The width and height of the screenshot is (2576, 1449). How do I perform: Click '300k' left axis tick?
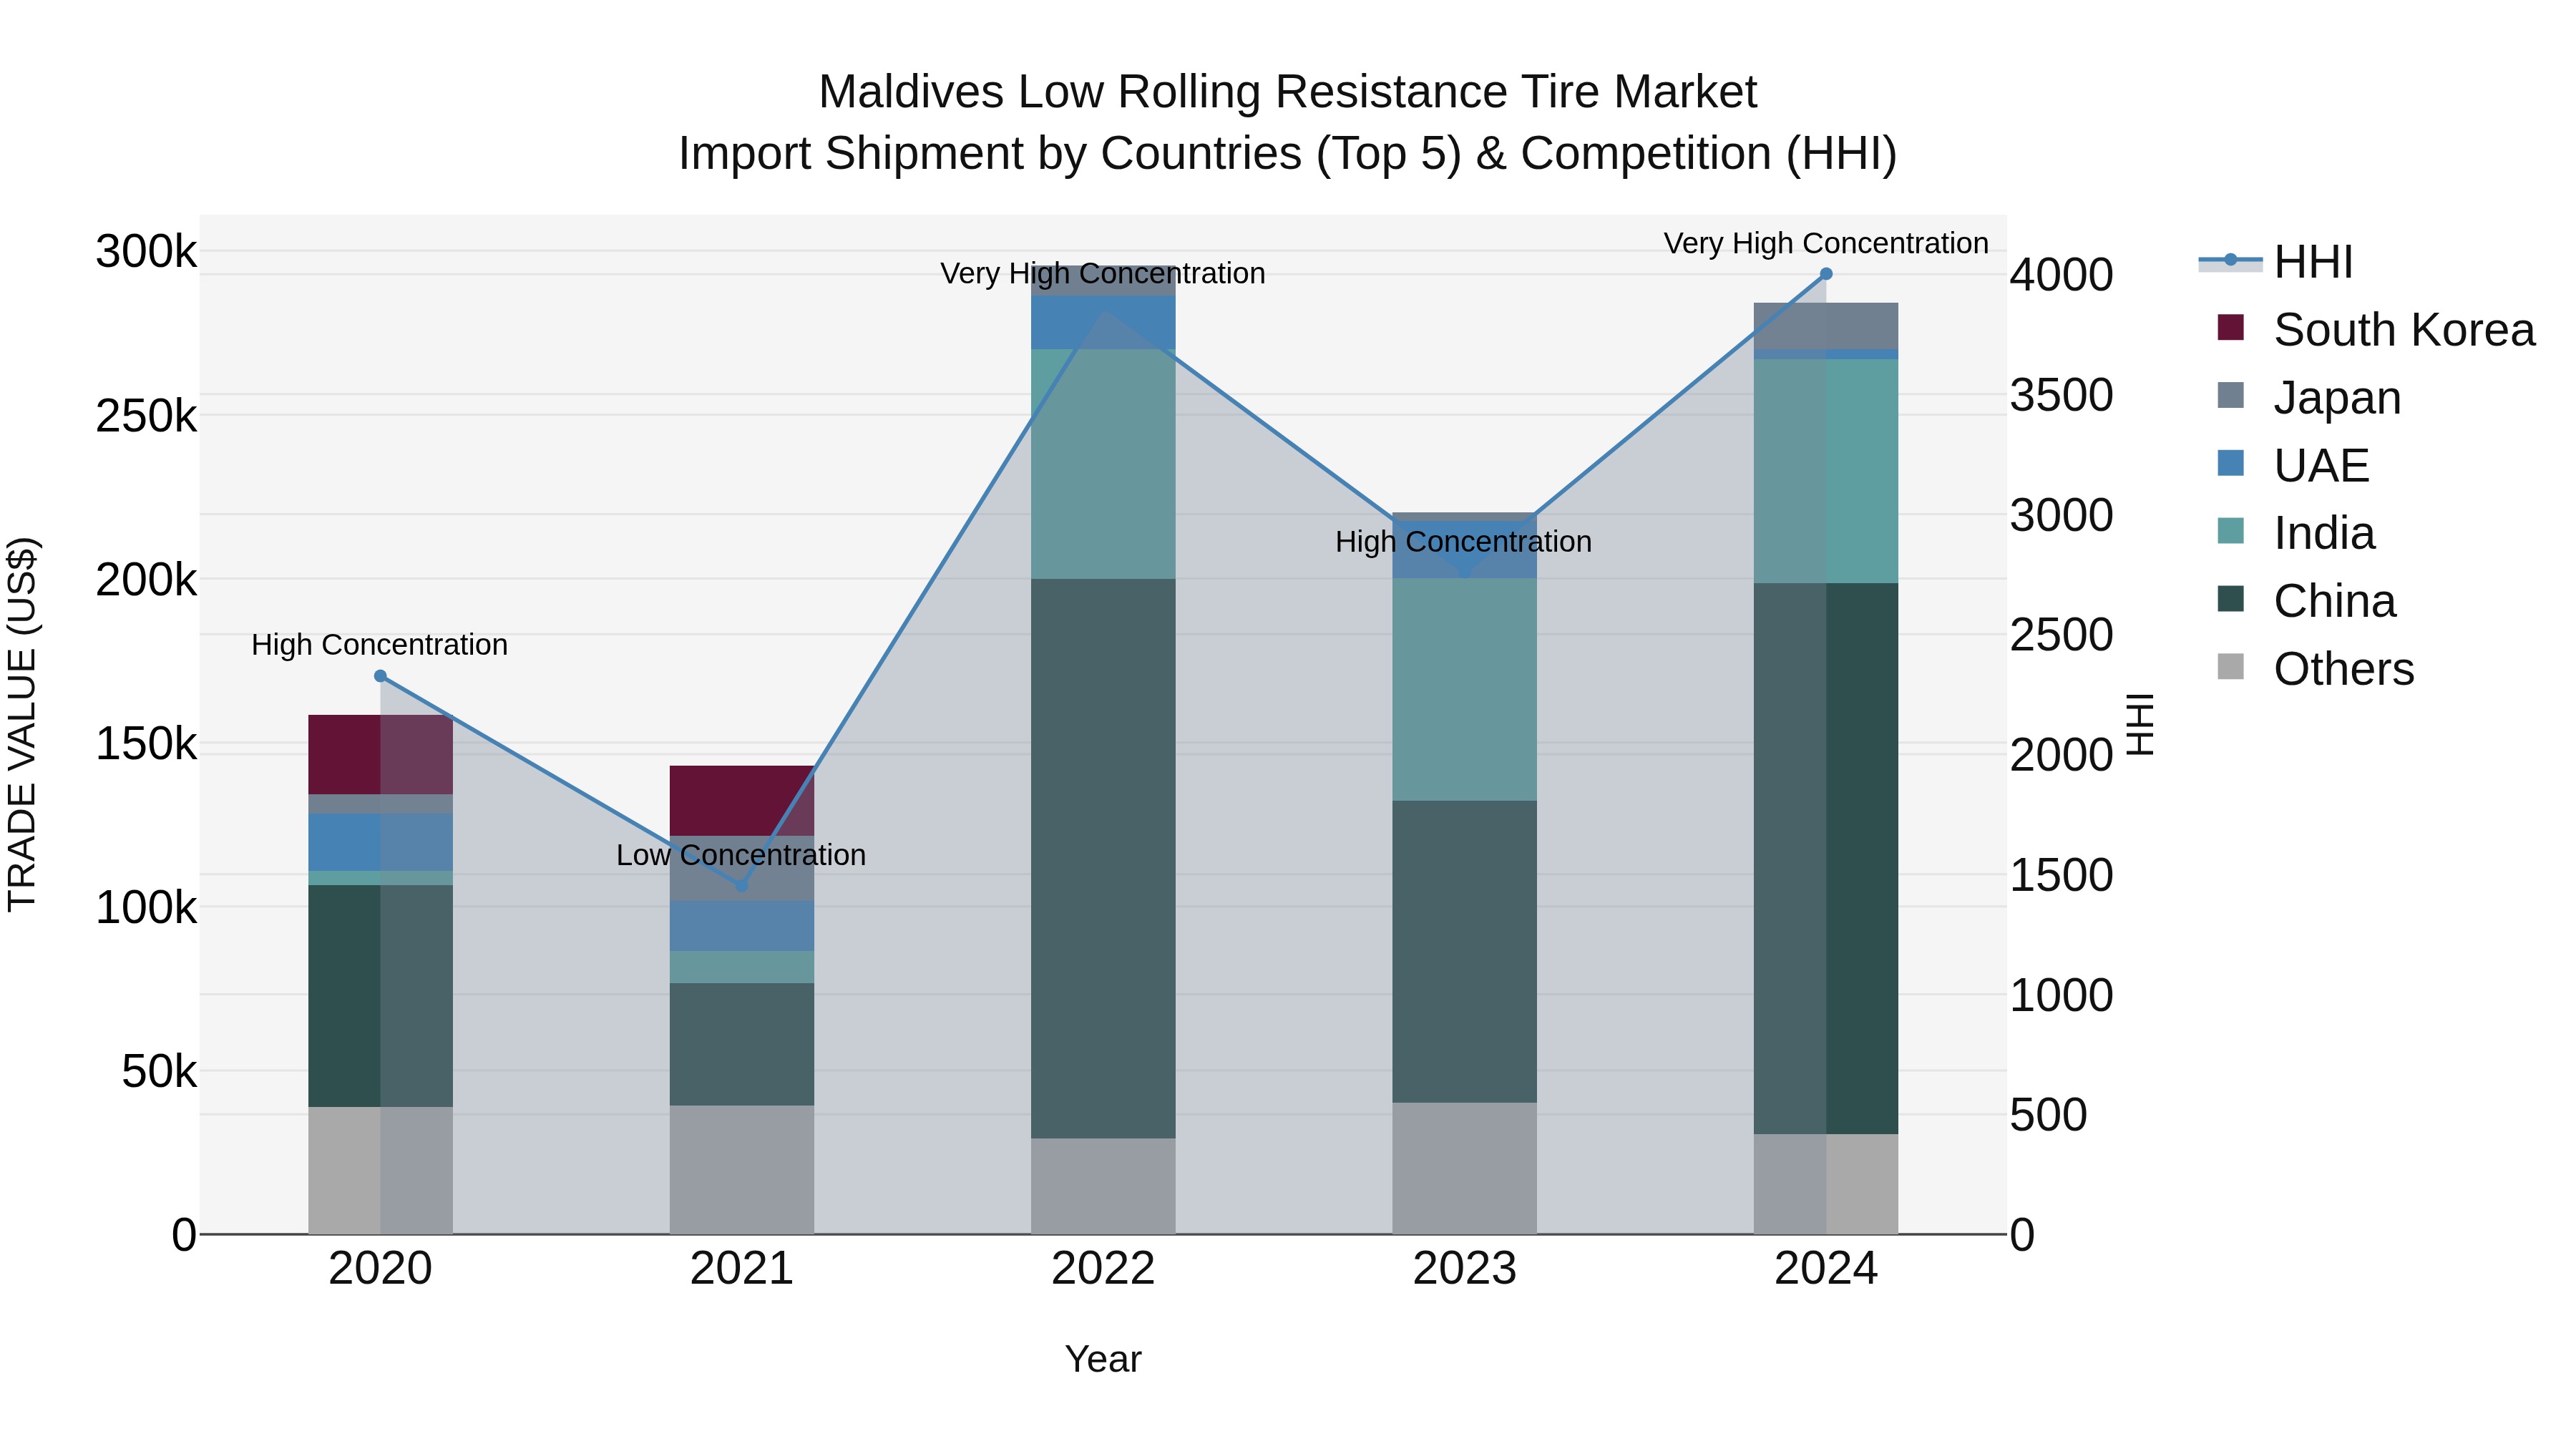146,252
